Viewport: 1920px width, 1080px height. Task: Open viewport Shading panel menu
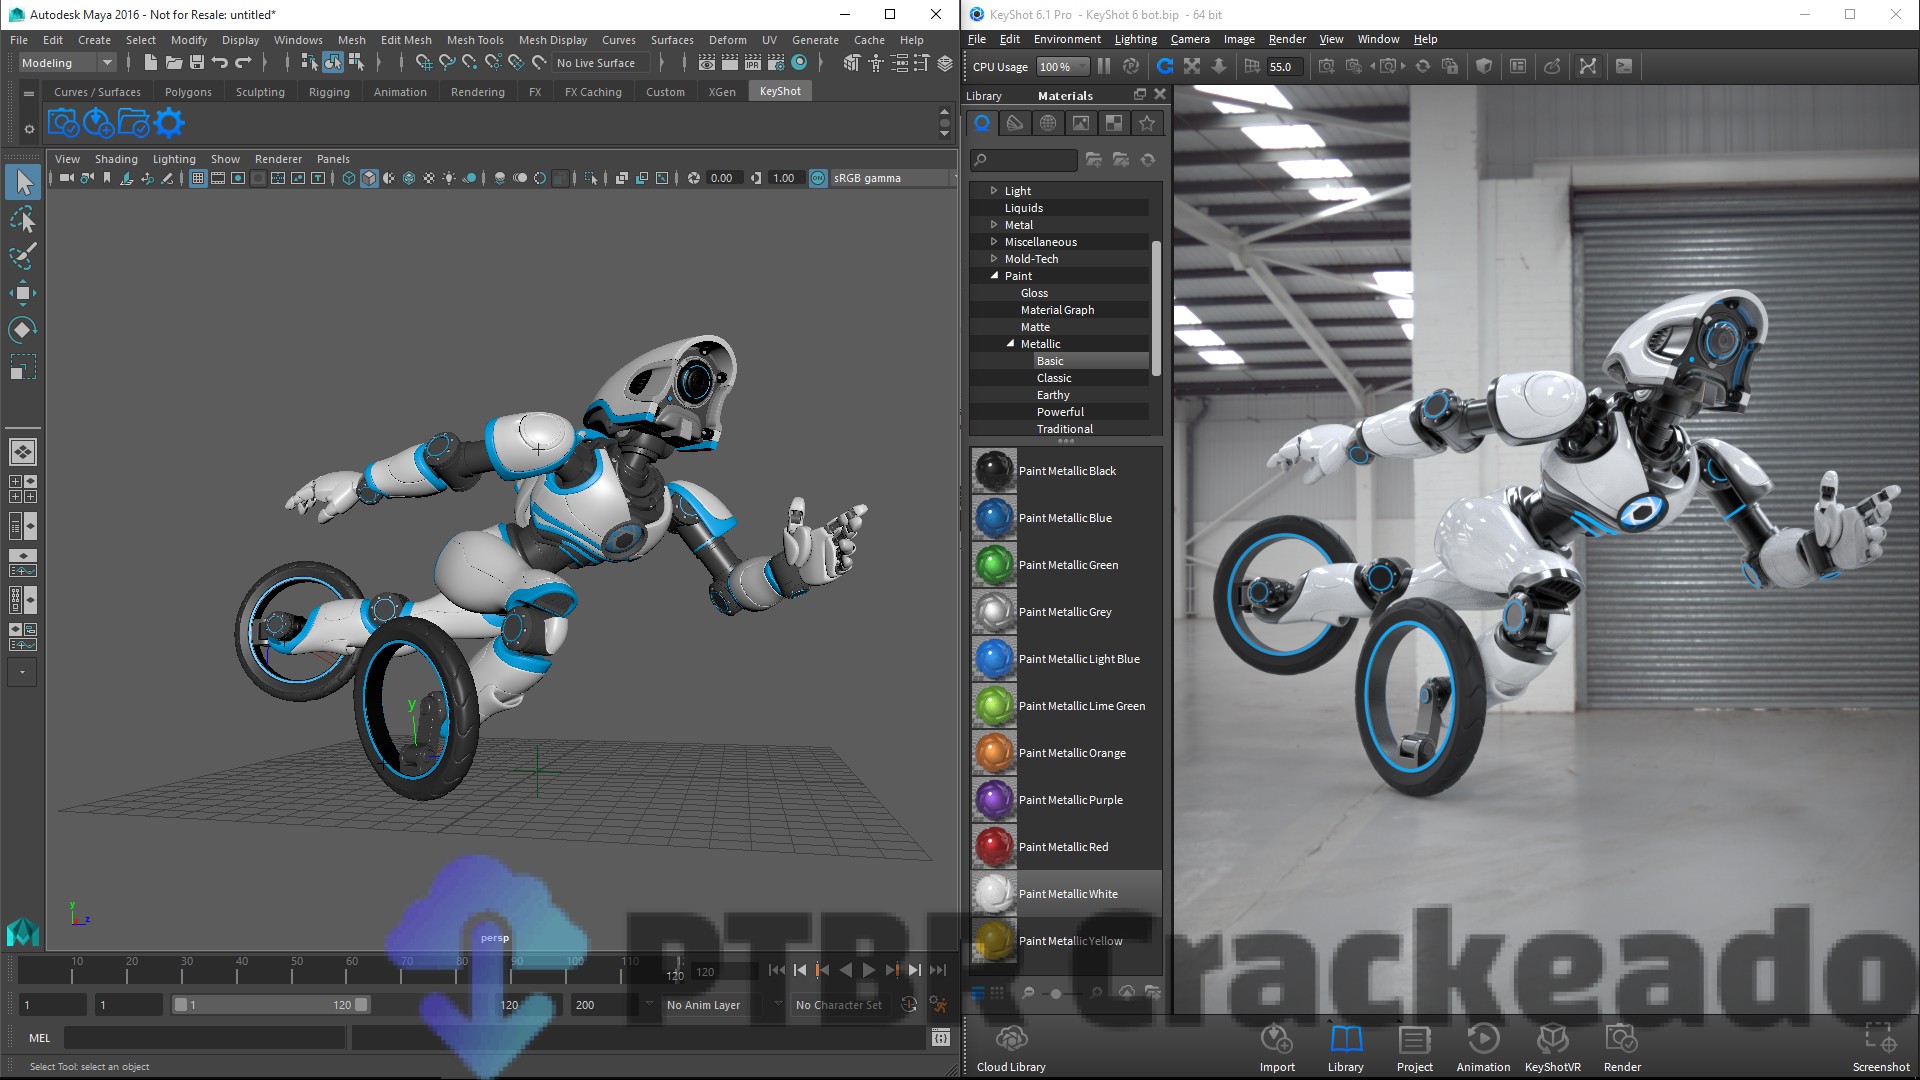point(116,159)
